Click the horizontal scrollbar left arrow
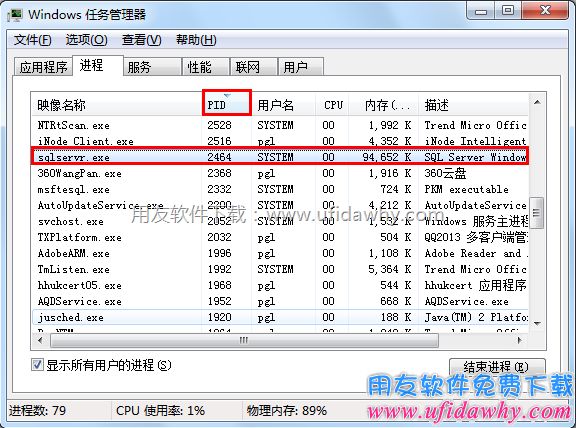 coord(40,340)
